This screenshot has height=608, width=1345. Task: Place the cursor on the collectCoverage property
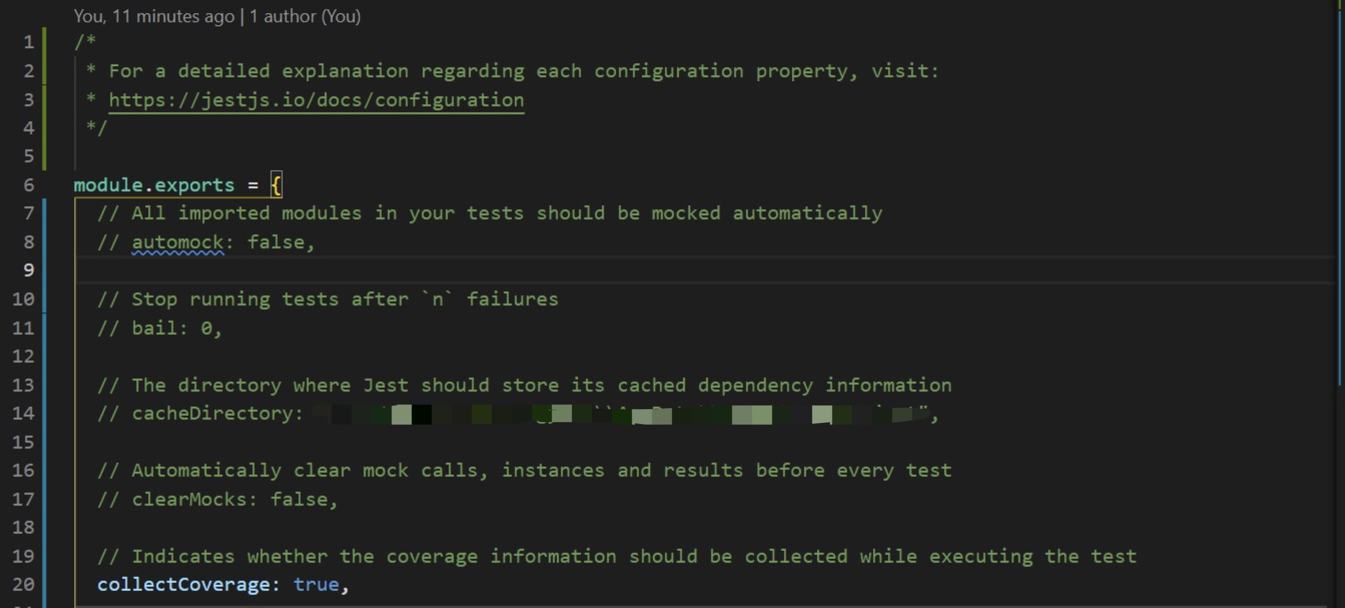point(184,584)
